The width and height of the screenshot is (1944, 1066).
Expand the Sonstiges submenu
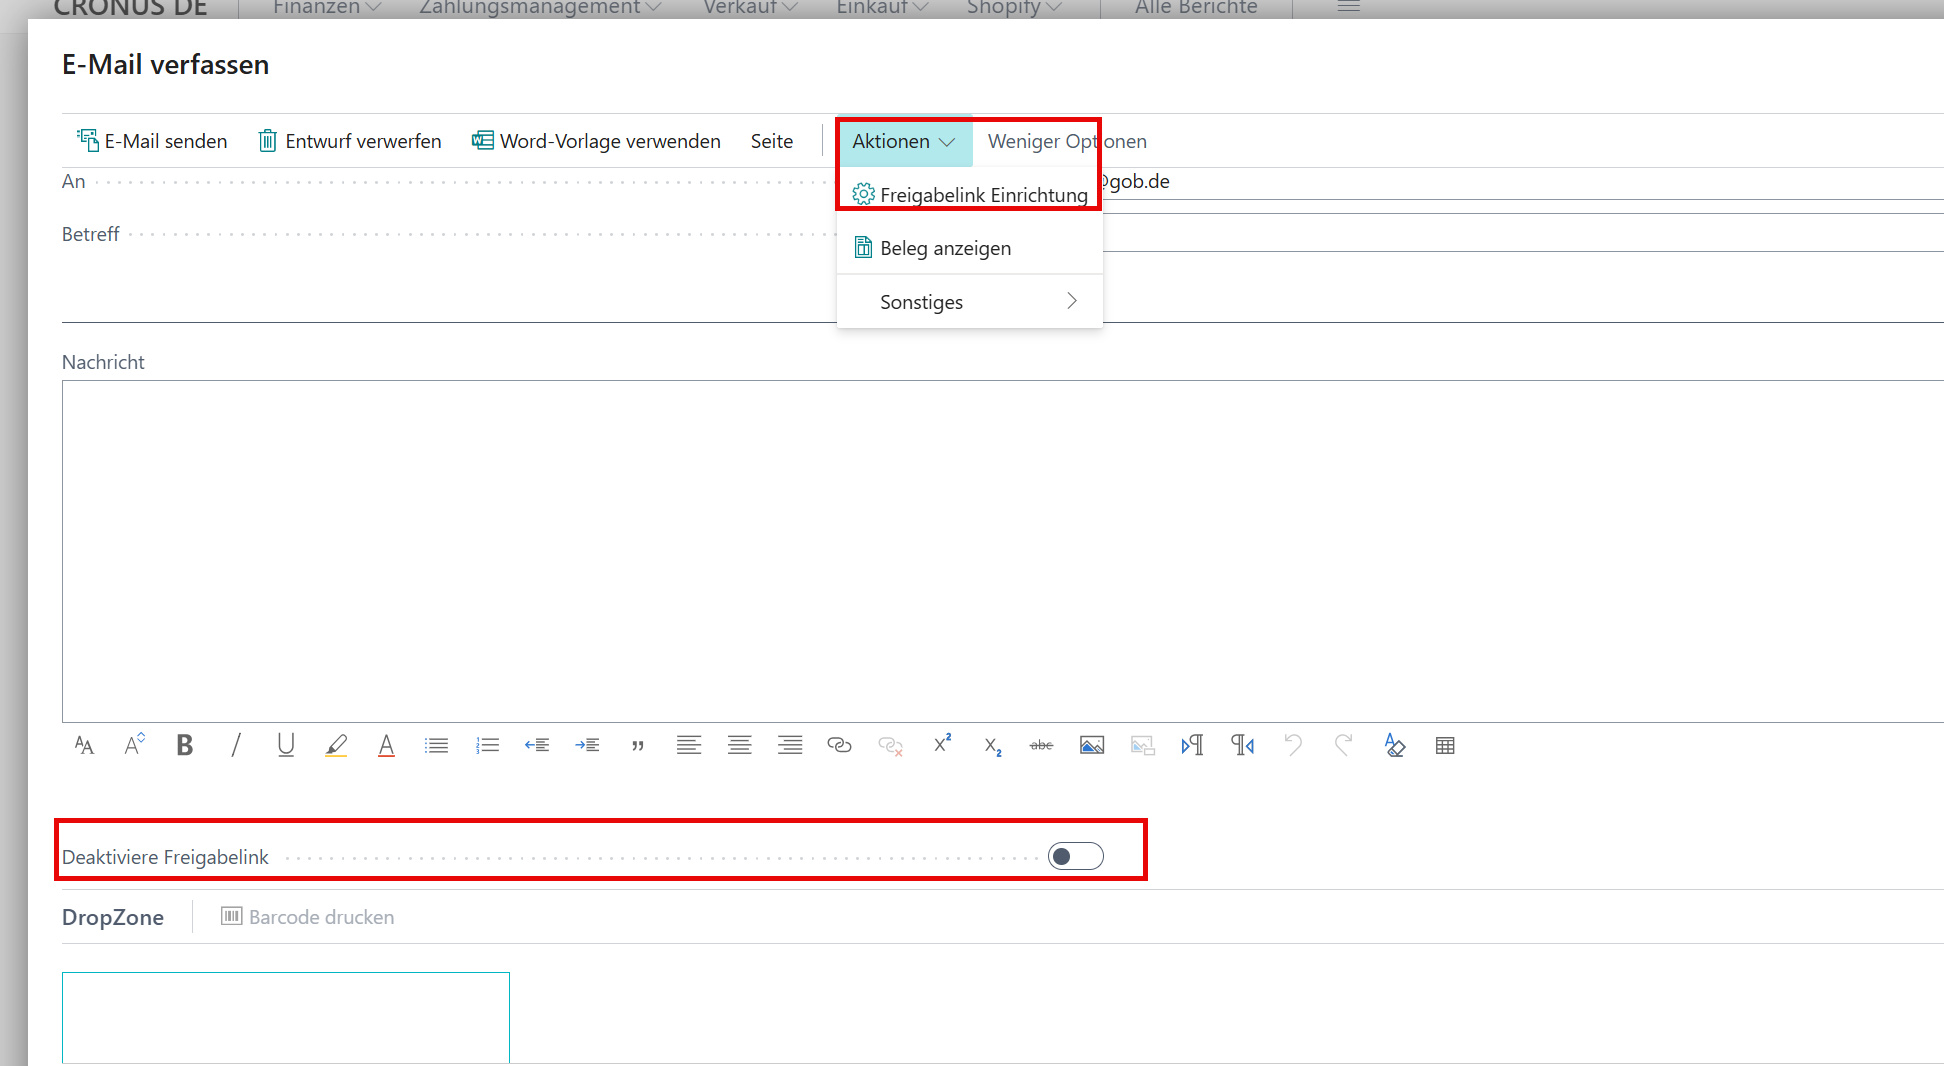point(969,302)
